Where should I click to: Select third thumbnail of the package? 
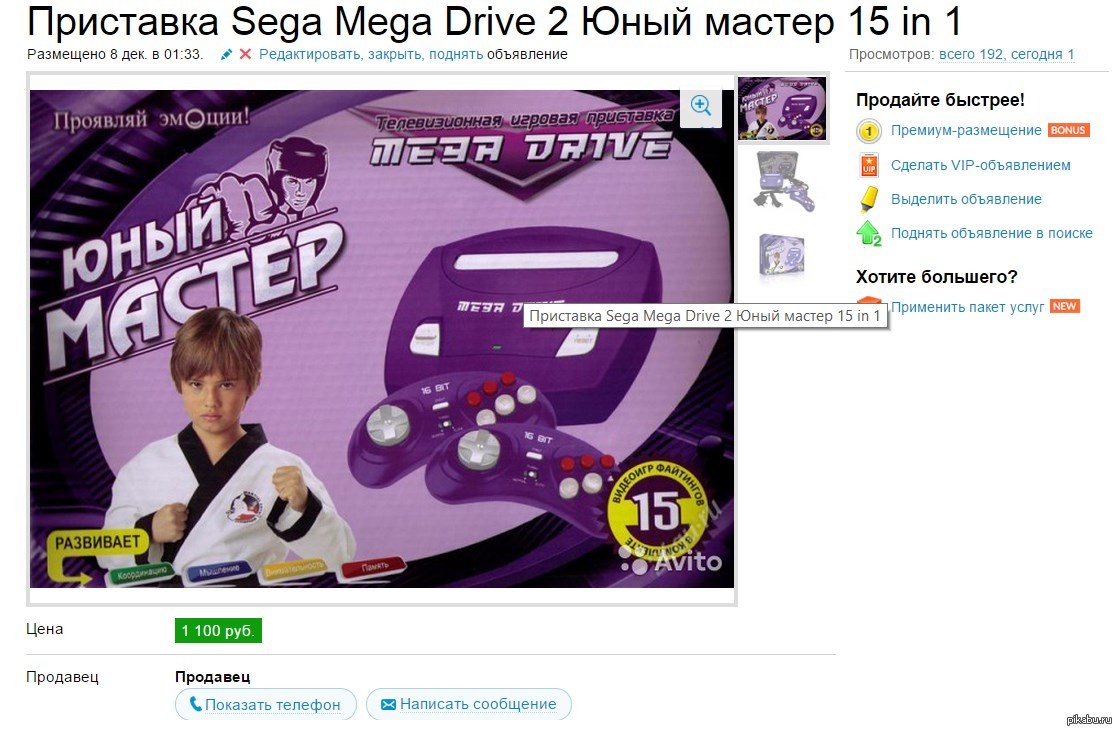click(x=781, y=254)
